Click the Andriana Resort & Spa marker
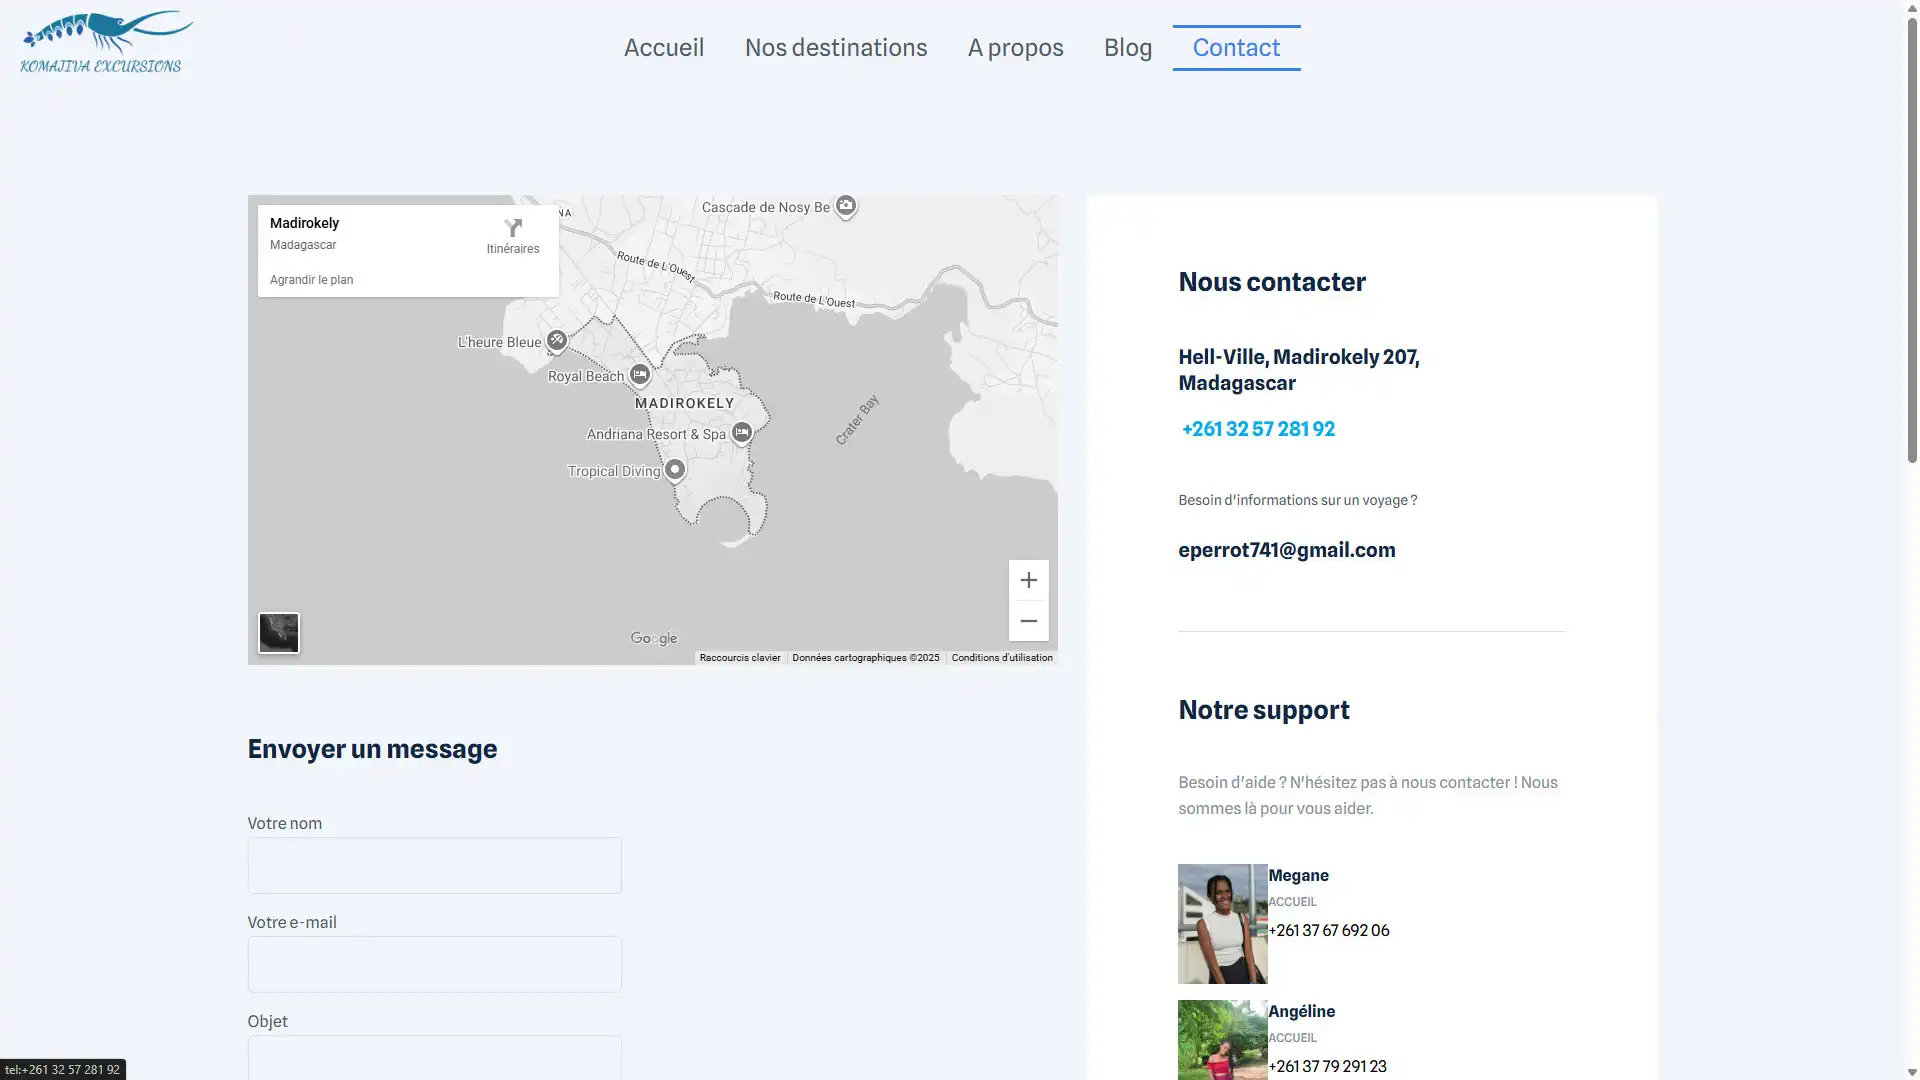 pyautogui.click(x=741, y=433)
